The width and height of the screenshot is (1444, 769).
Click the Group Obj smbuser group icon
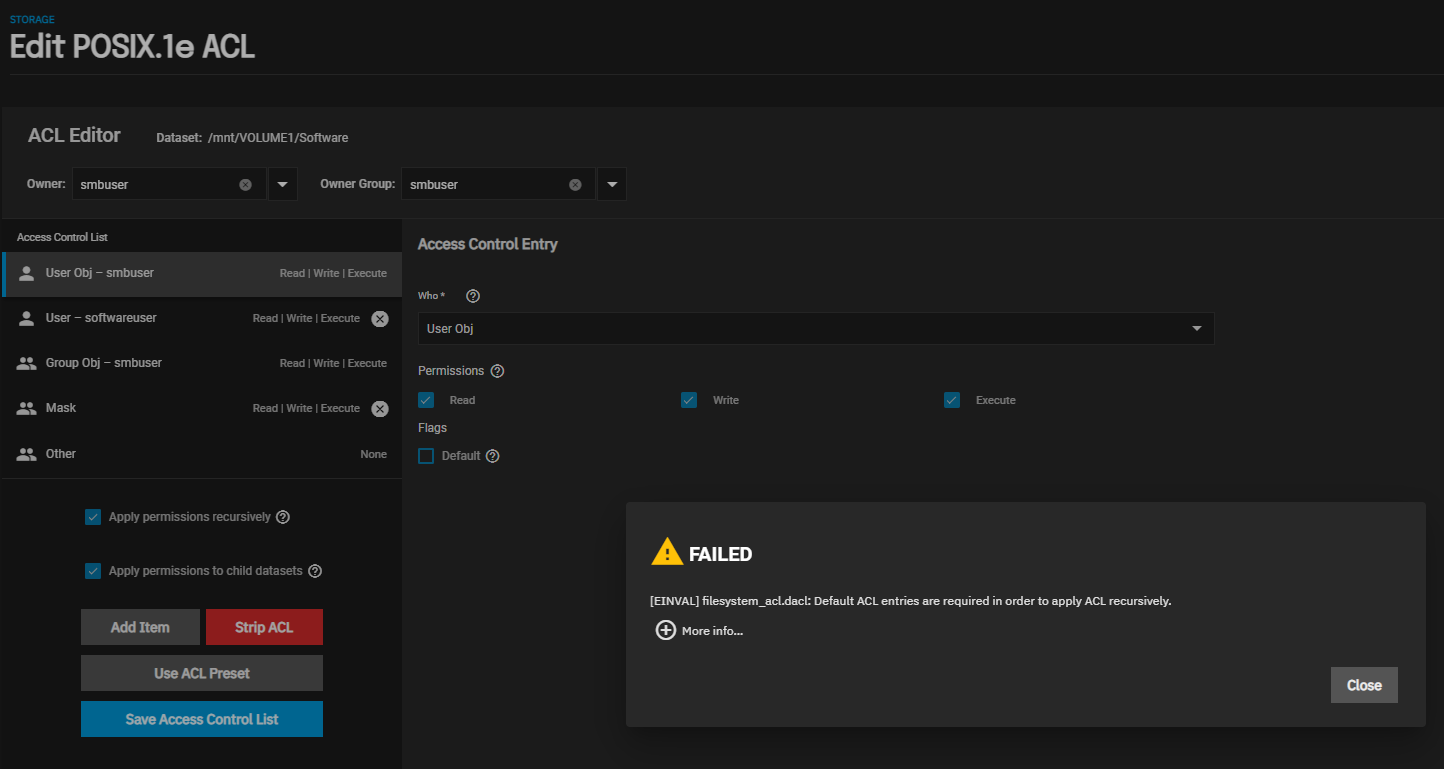point(27,363)
